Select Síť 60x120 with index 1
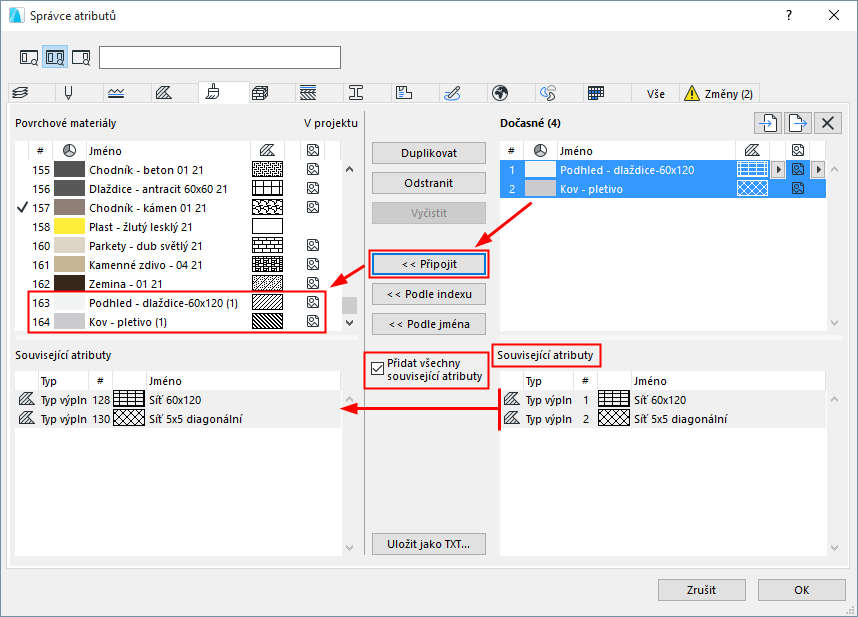The image size is (858, 617). [x=663, y=400]
